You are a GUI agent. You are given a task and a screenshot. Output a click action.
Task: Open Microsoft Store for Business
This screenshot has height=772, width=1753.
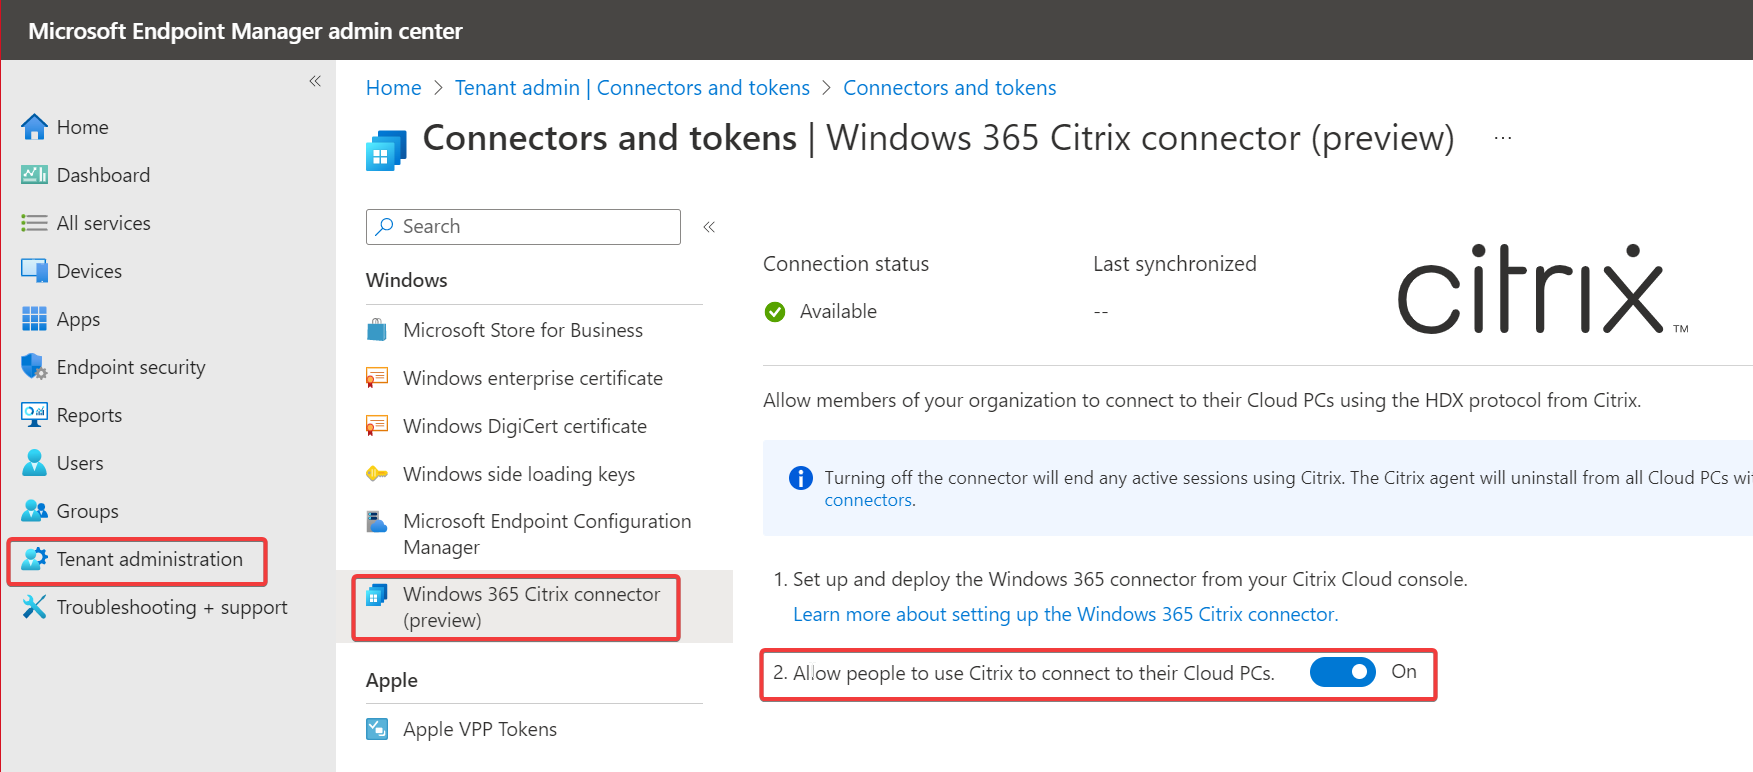(522, 330)
